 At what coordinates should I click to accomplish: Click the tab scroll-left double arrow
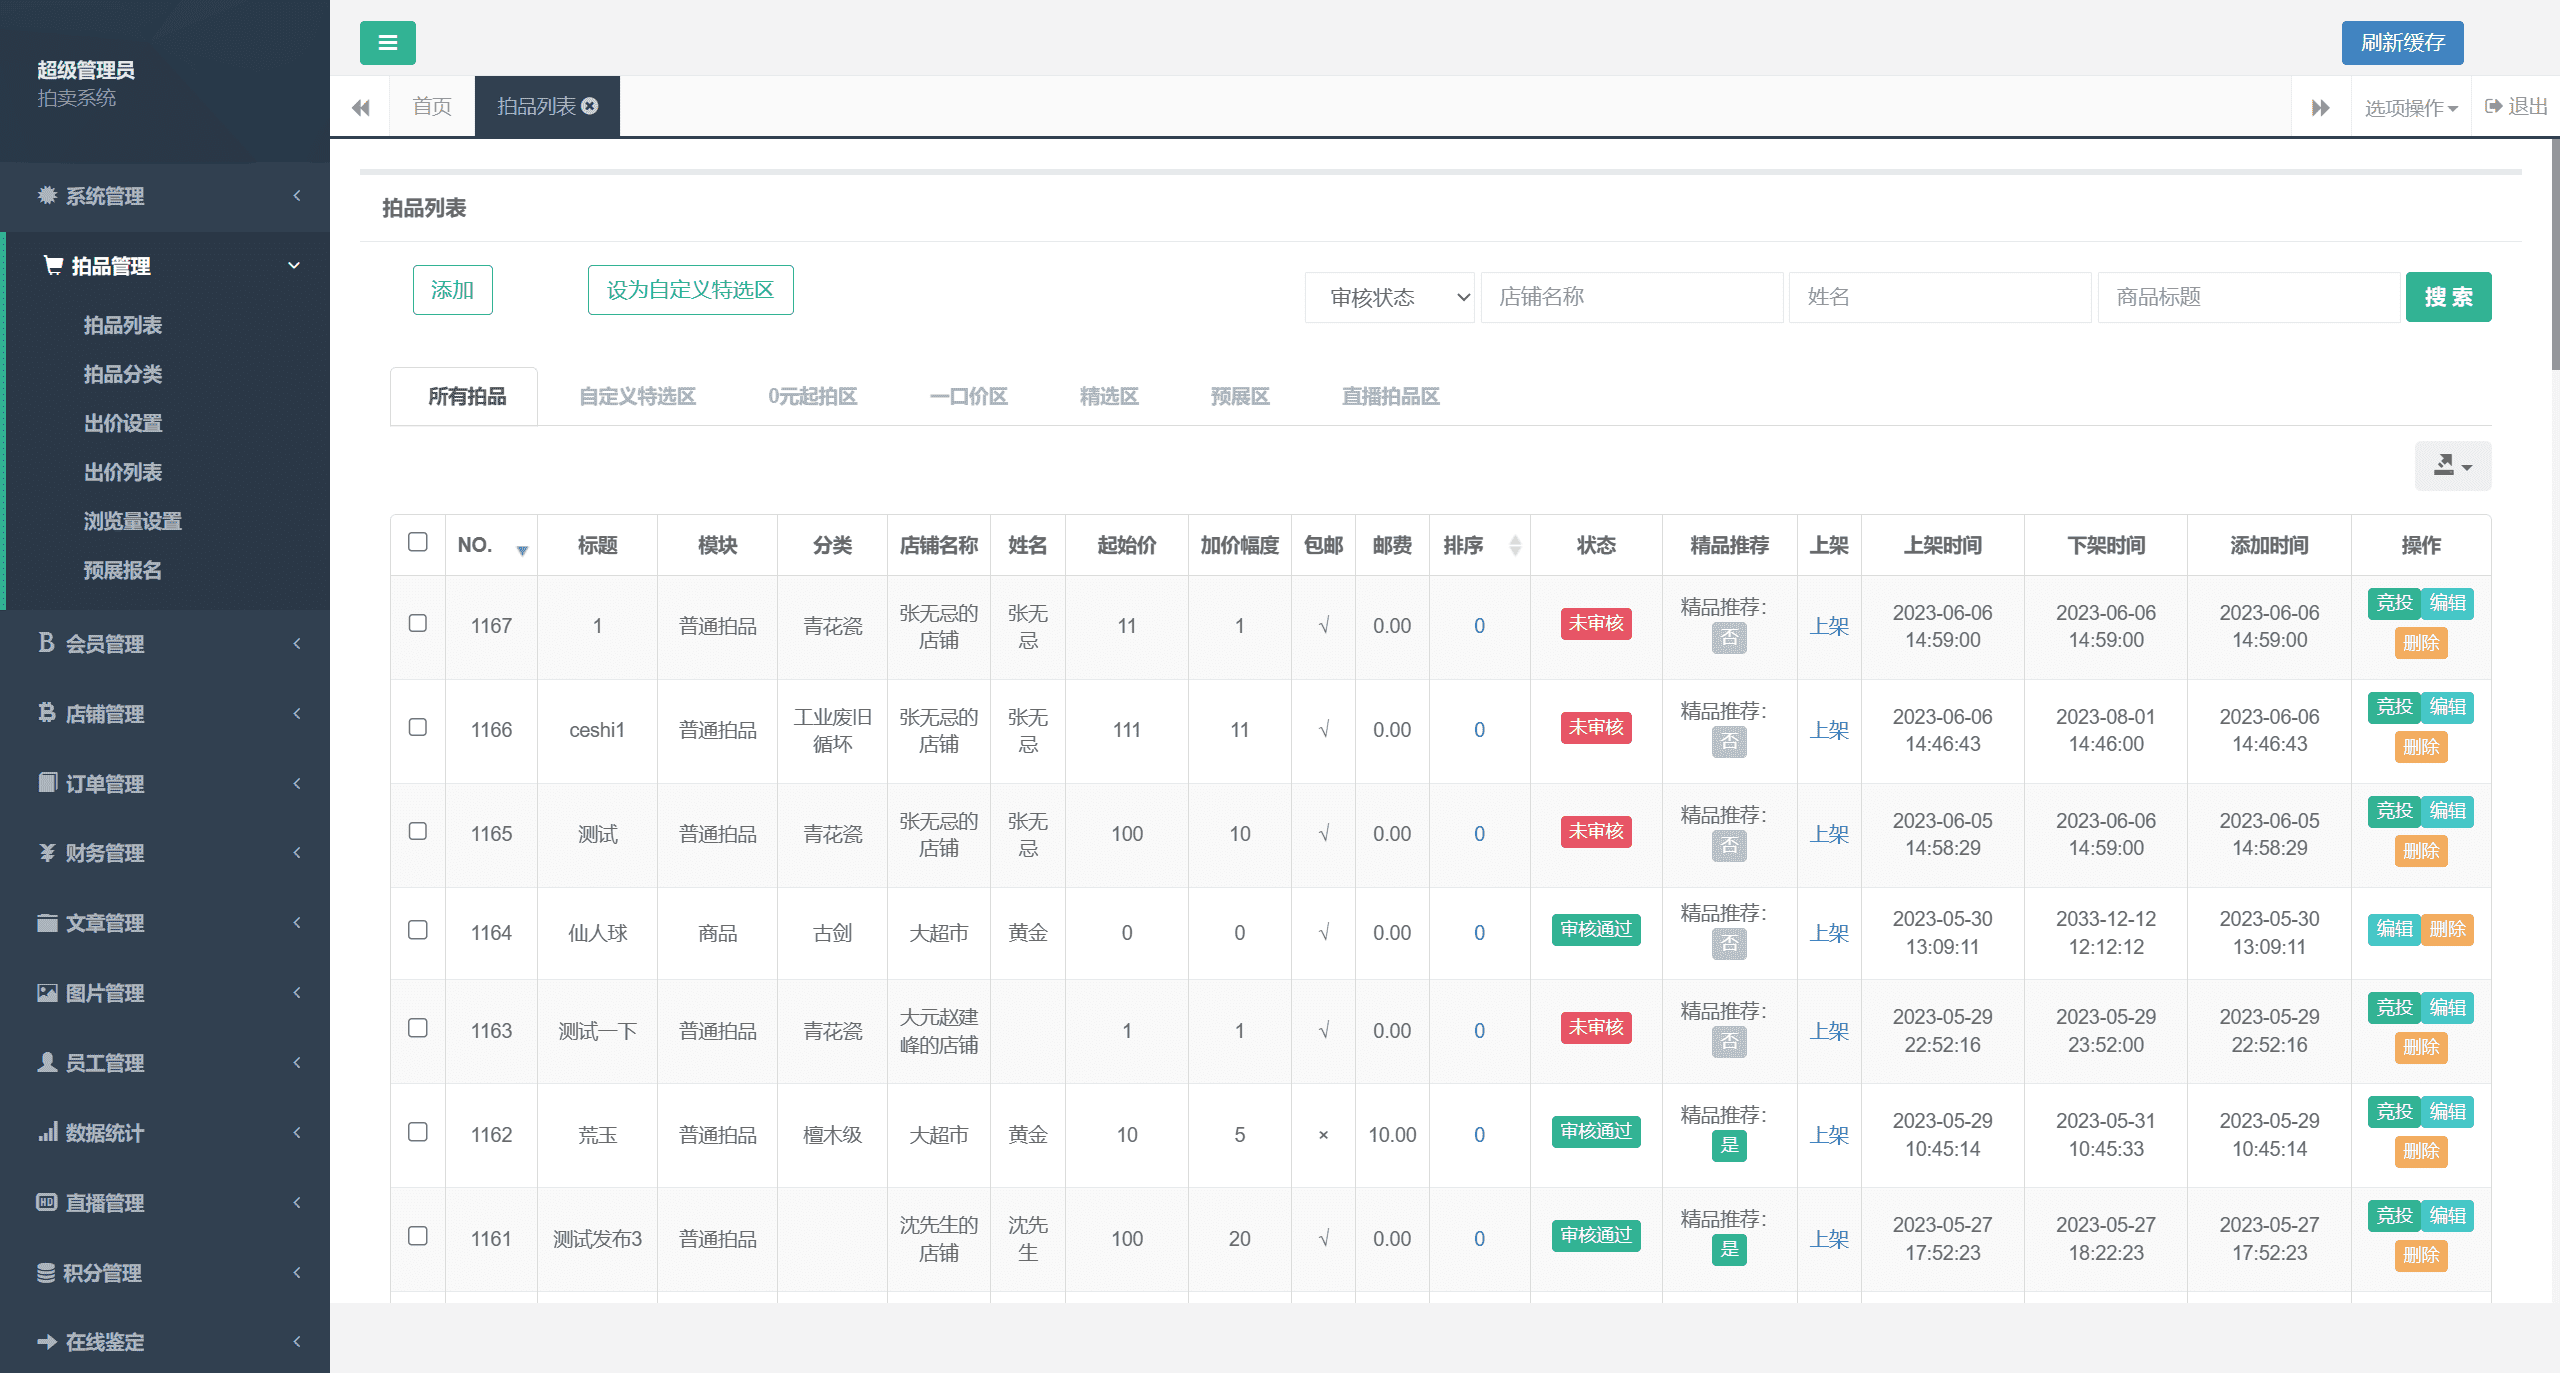point(361,107)
